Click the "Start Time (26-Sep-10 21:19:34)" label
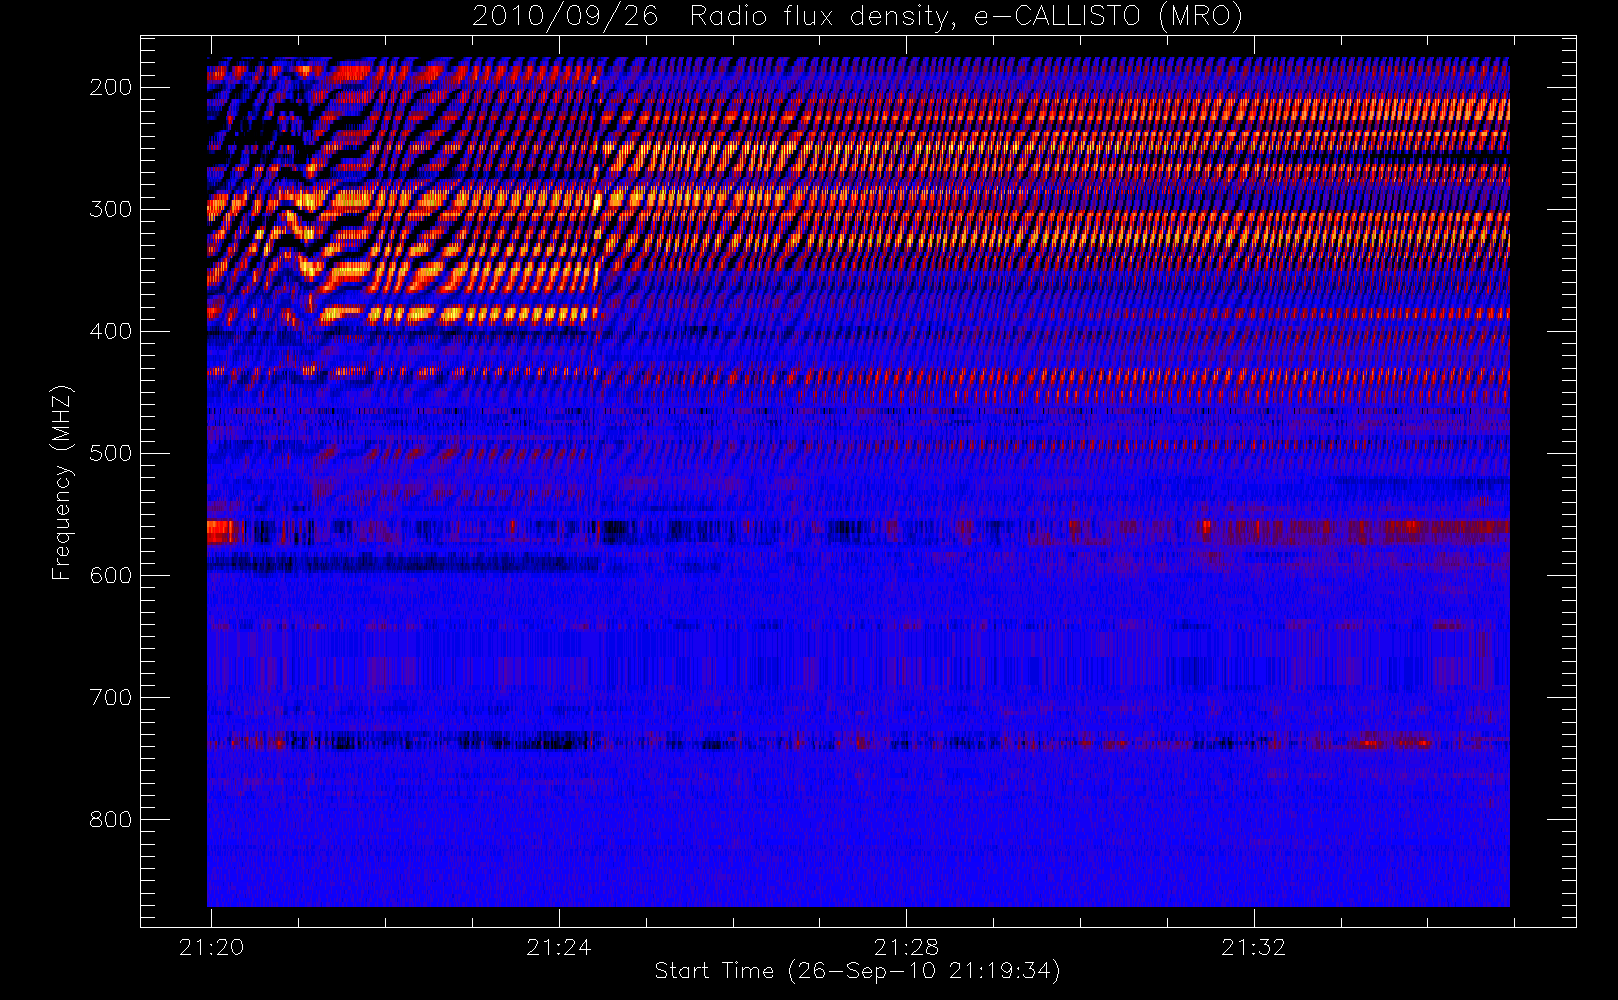This screenshot has height=1000, width=1618. click(x=857, y=971)
